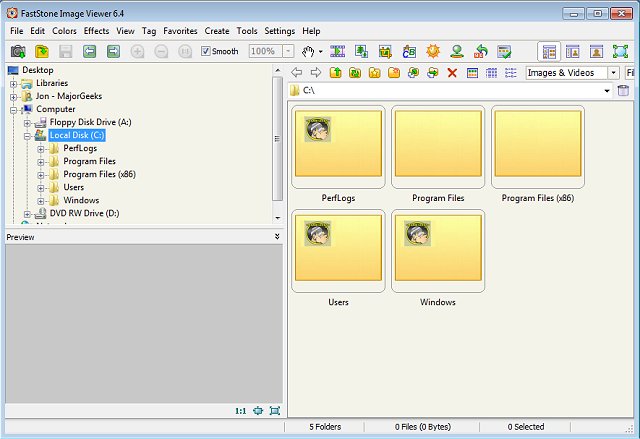Open the C:\ address path dropdown

pos(606,91)
